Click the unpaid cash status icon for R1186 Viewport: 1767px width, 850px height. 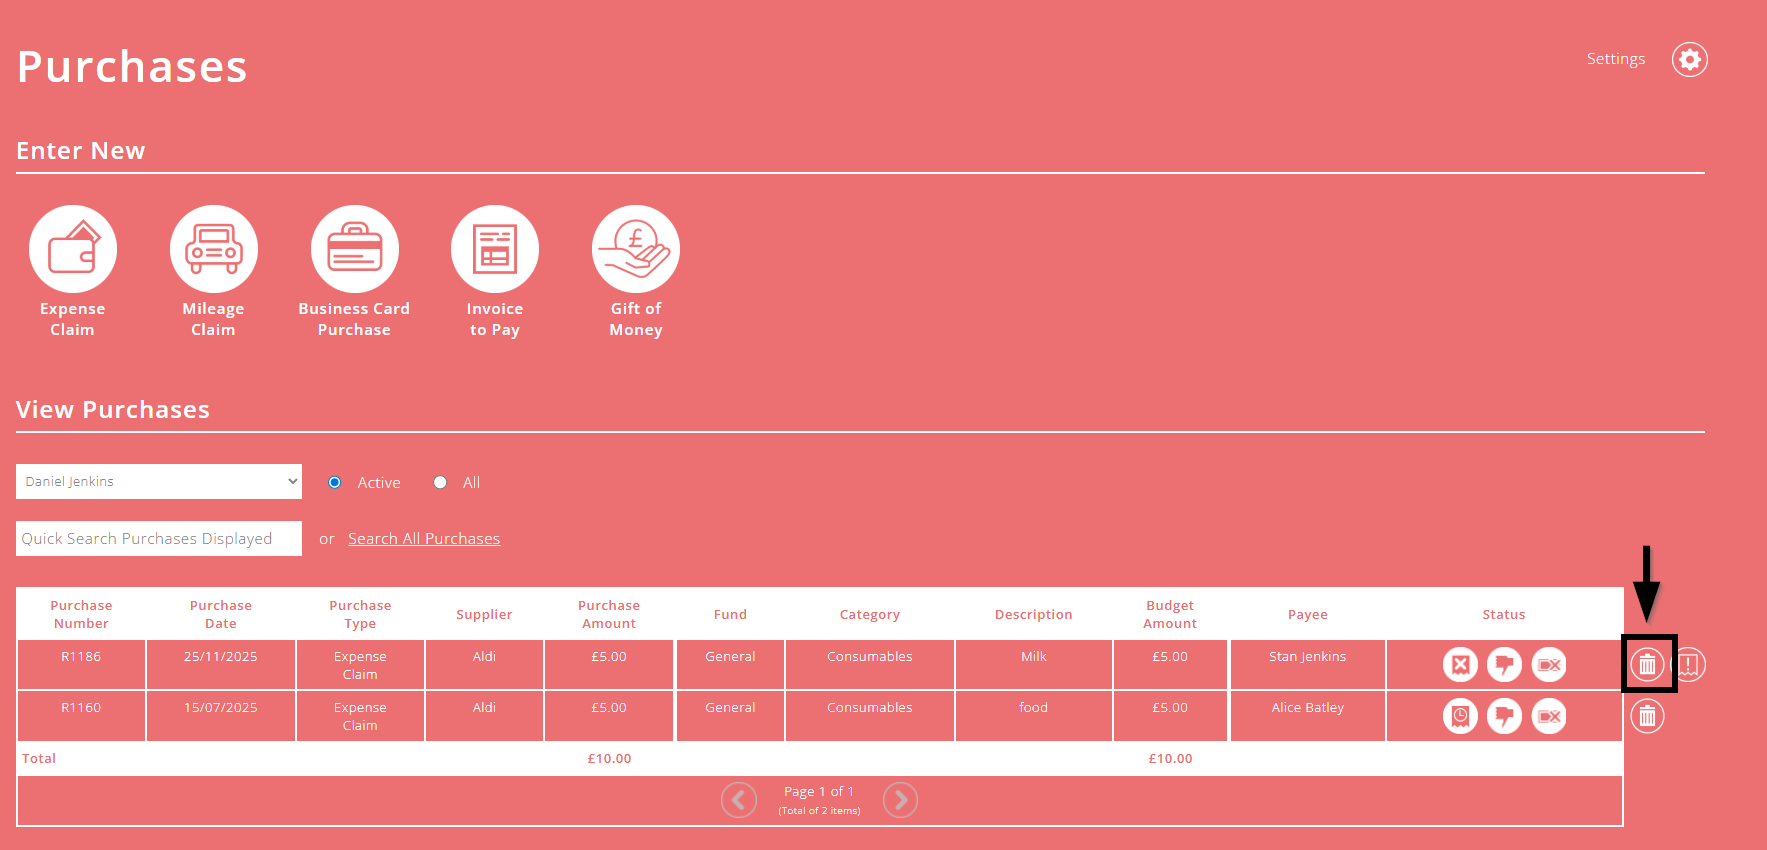coord(1549,664)
